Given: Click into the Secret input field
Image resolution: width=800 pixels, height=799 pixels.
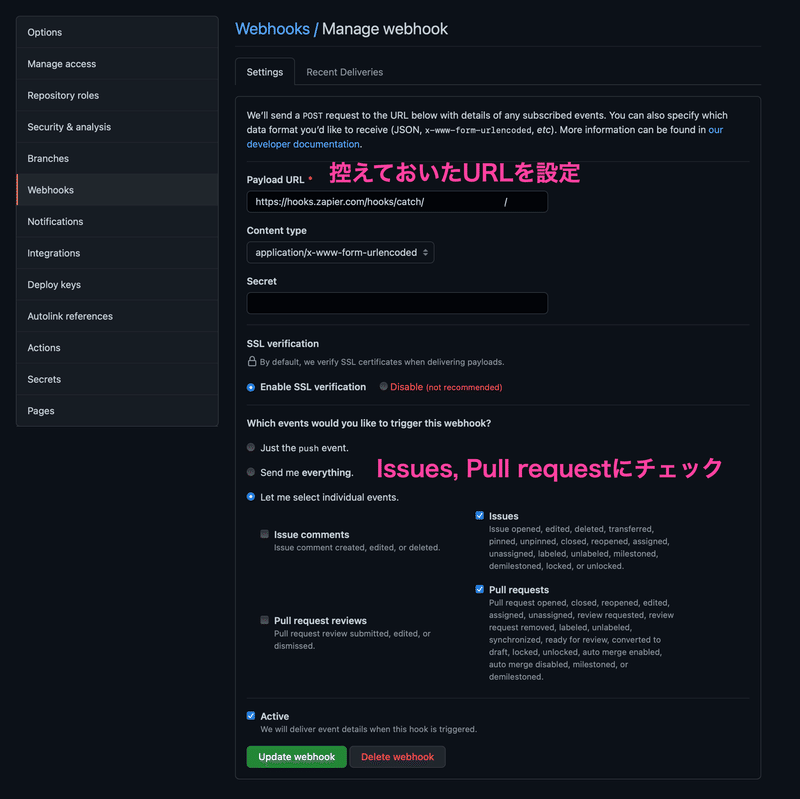Looking at the screenshot, I should [x=397, y=303].
